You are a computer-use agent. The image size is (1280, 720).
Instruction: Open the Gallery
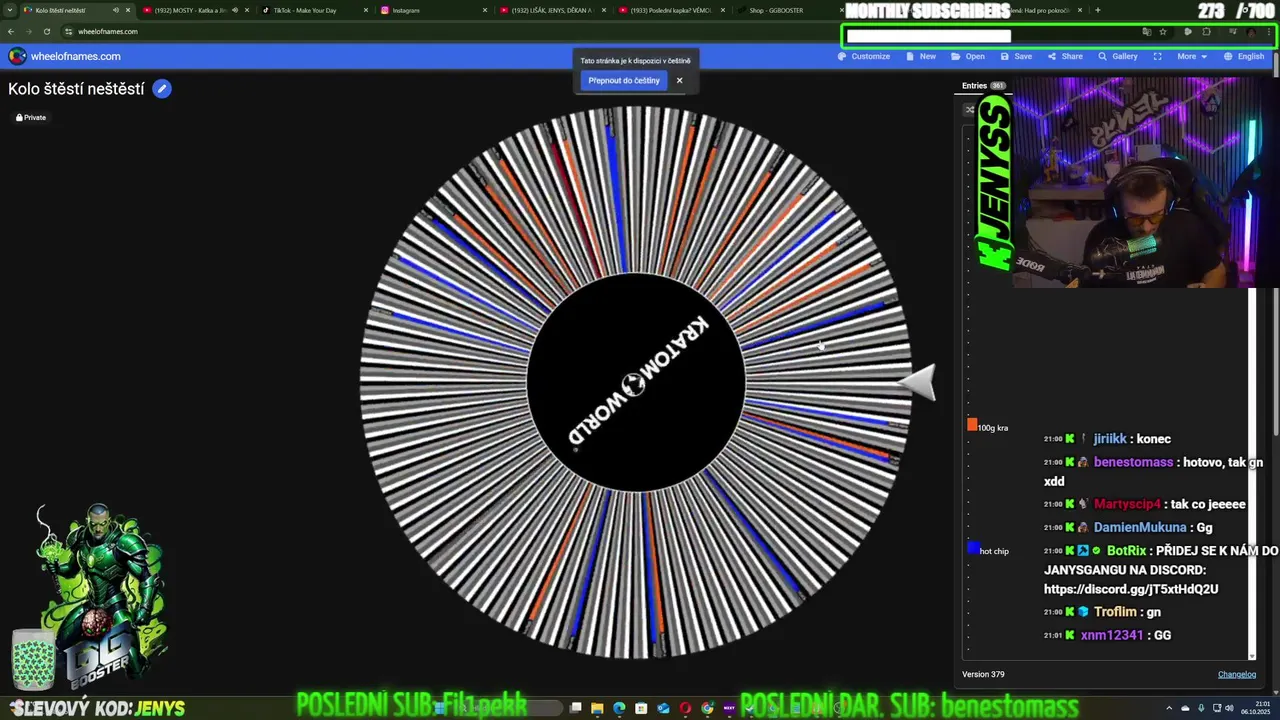point(1118,56)
